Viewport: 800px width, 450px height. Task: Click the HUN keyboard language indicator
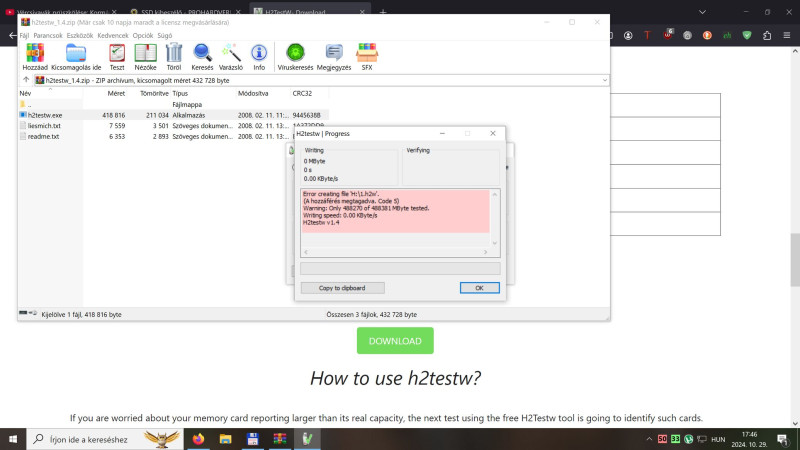tap(718, 439)
